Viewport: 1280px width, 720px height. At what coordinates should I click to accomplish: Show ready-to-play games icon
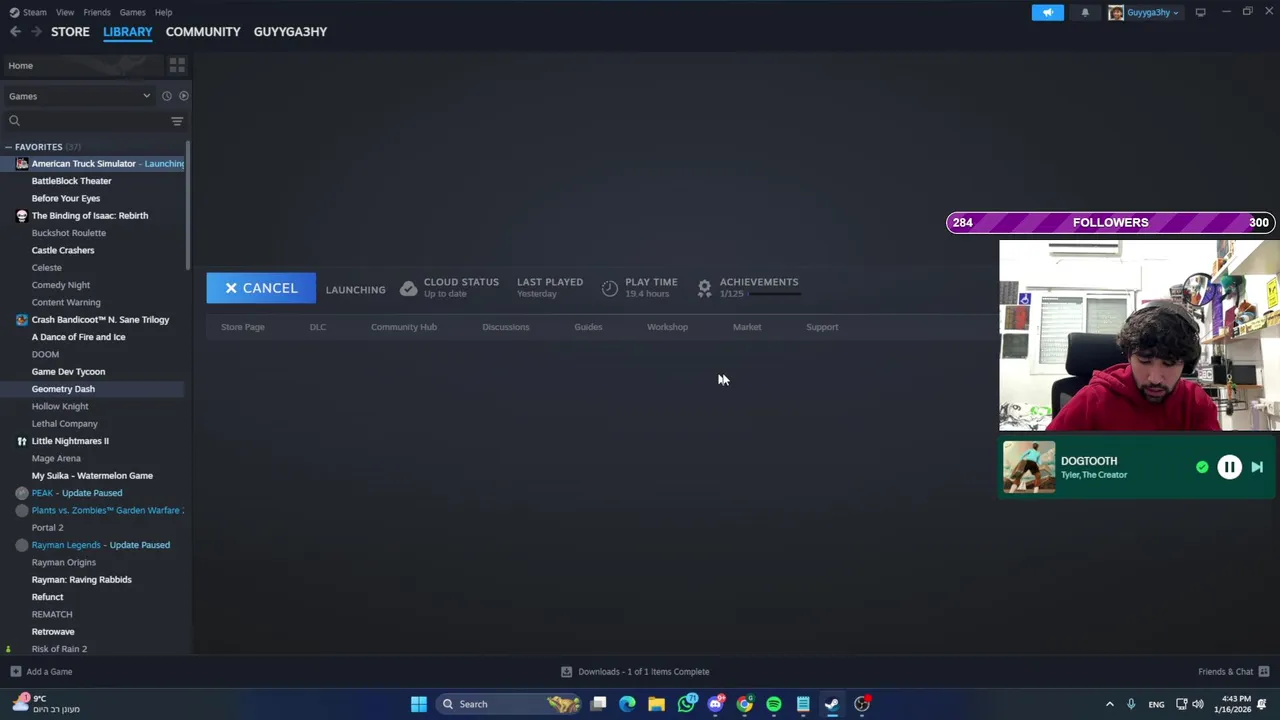[x=183, y=96]
